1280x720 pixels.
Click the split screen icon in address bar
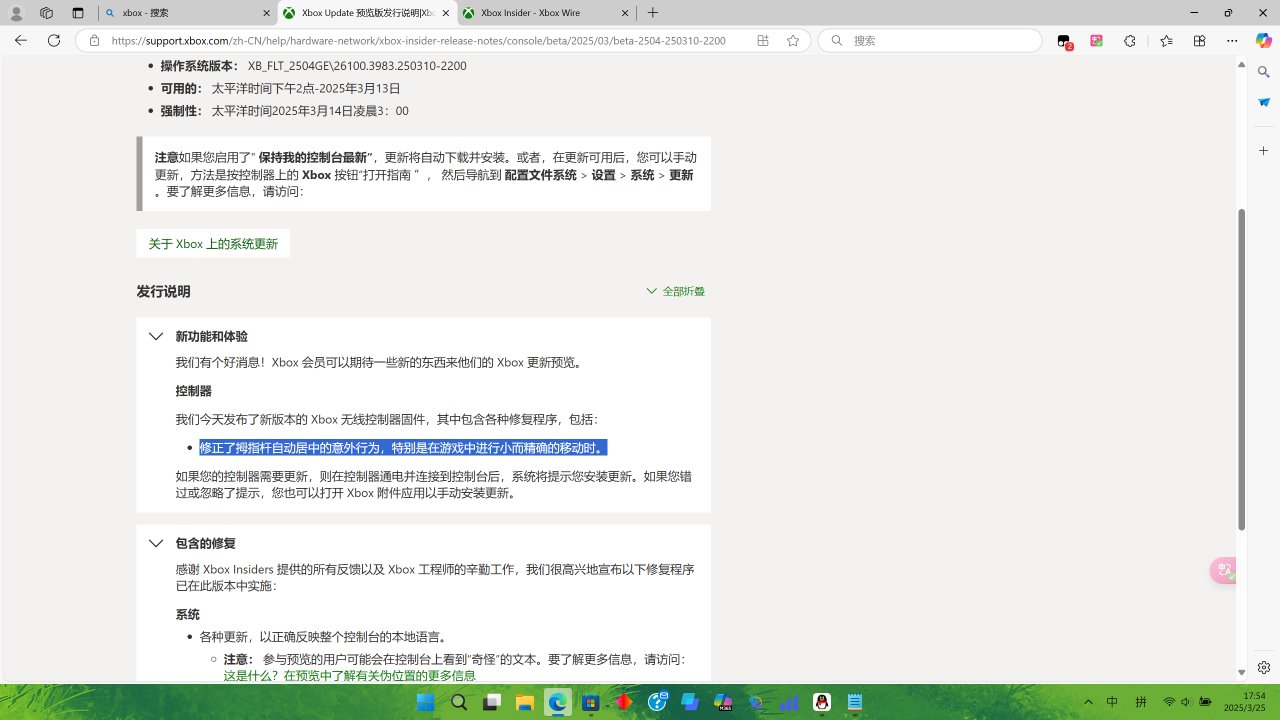tap(763, 41)
